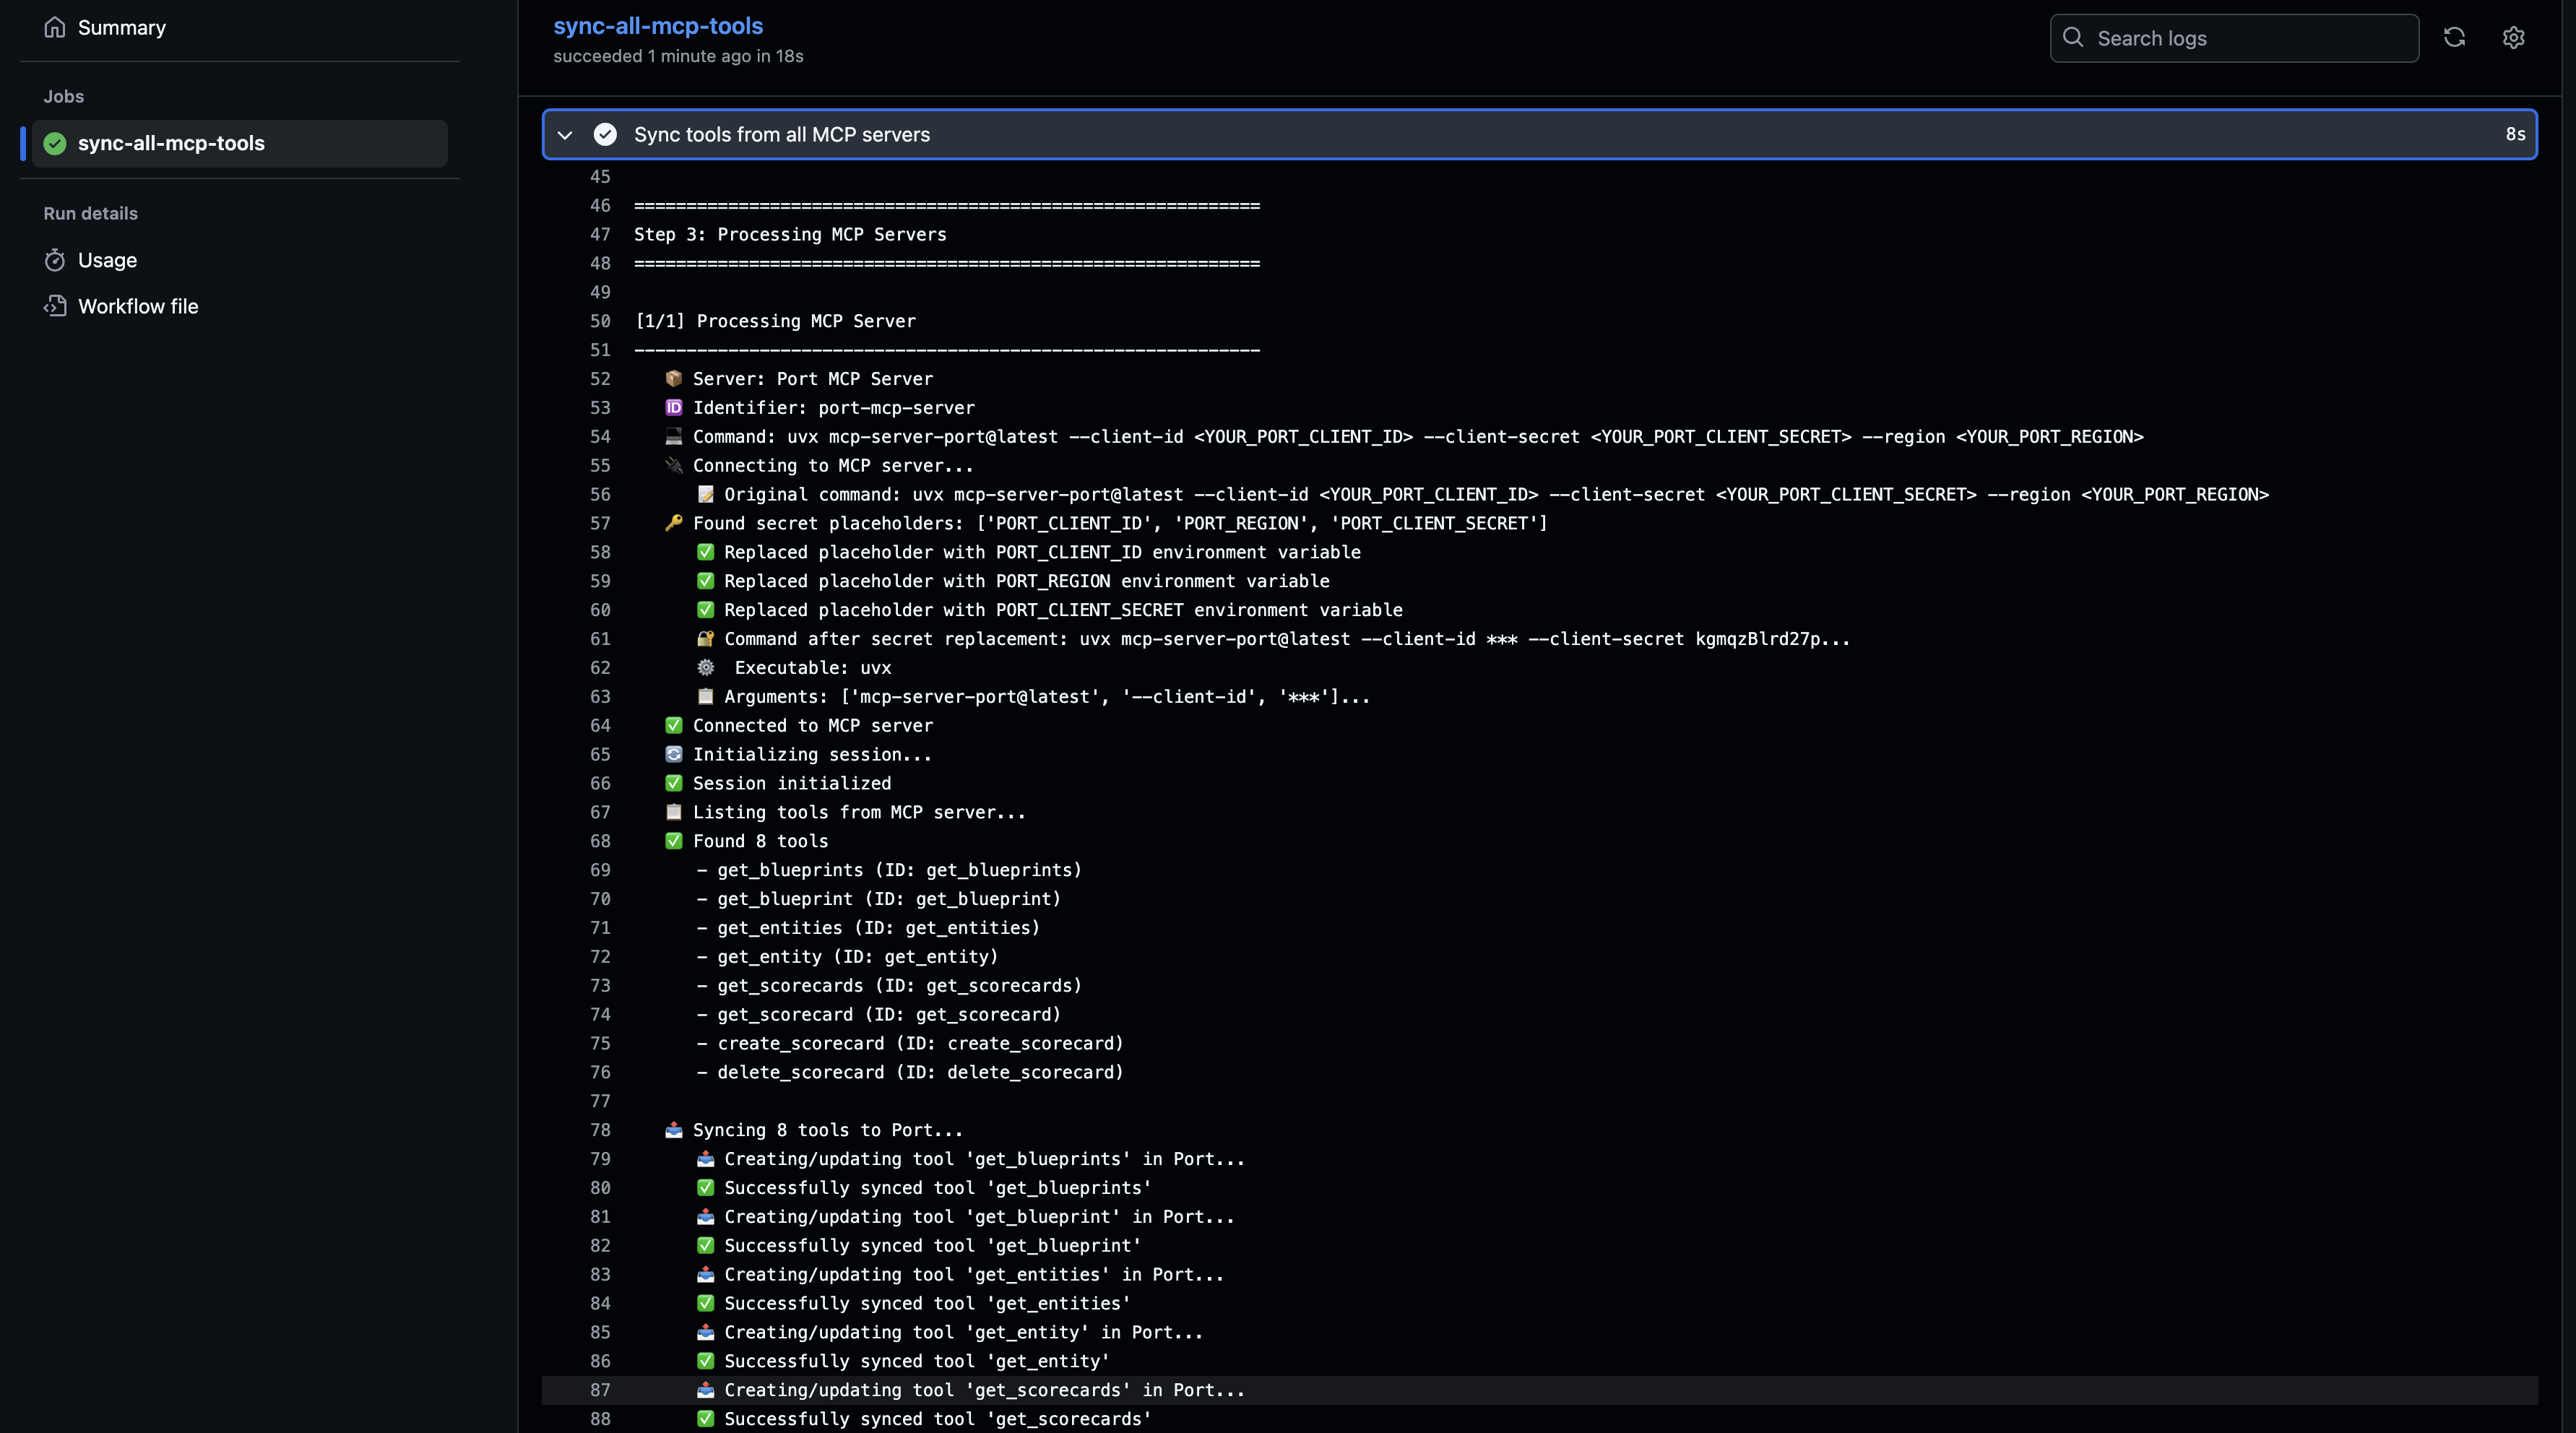
Task: Collapse the 'Sync tools from all MCP servers' step
Action: tap(782, 134)
